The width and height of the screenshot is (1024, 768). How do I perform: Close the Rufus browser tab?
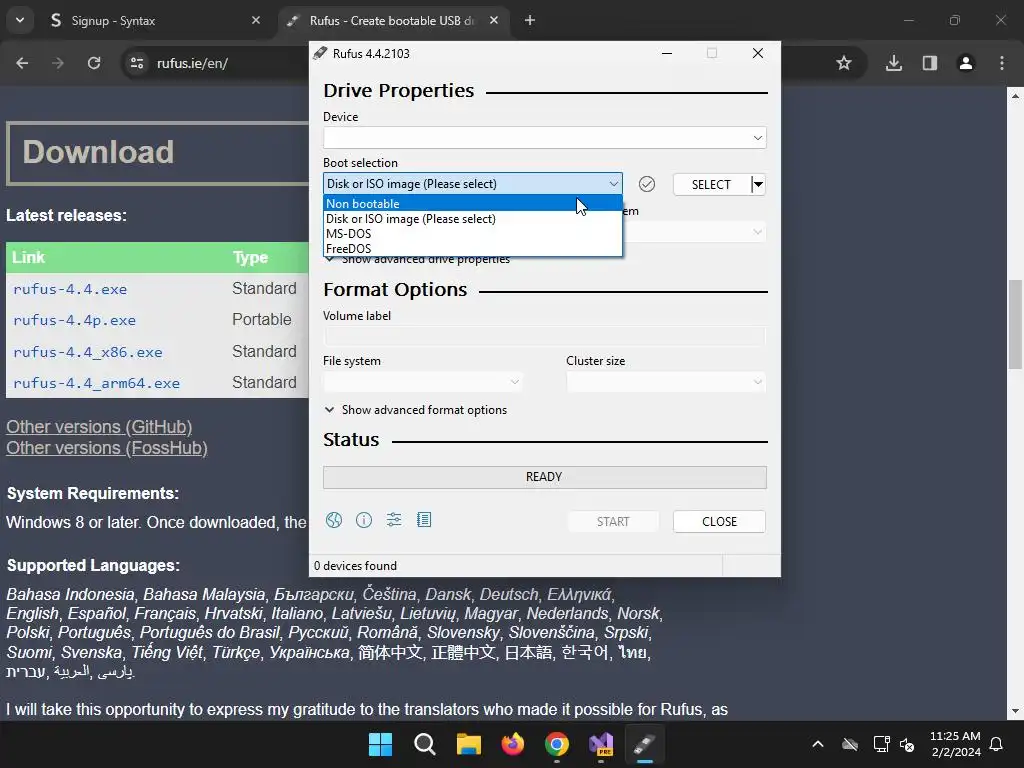tap(494, 21)
